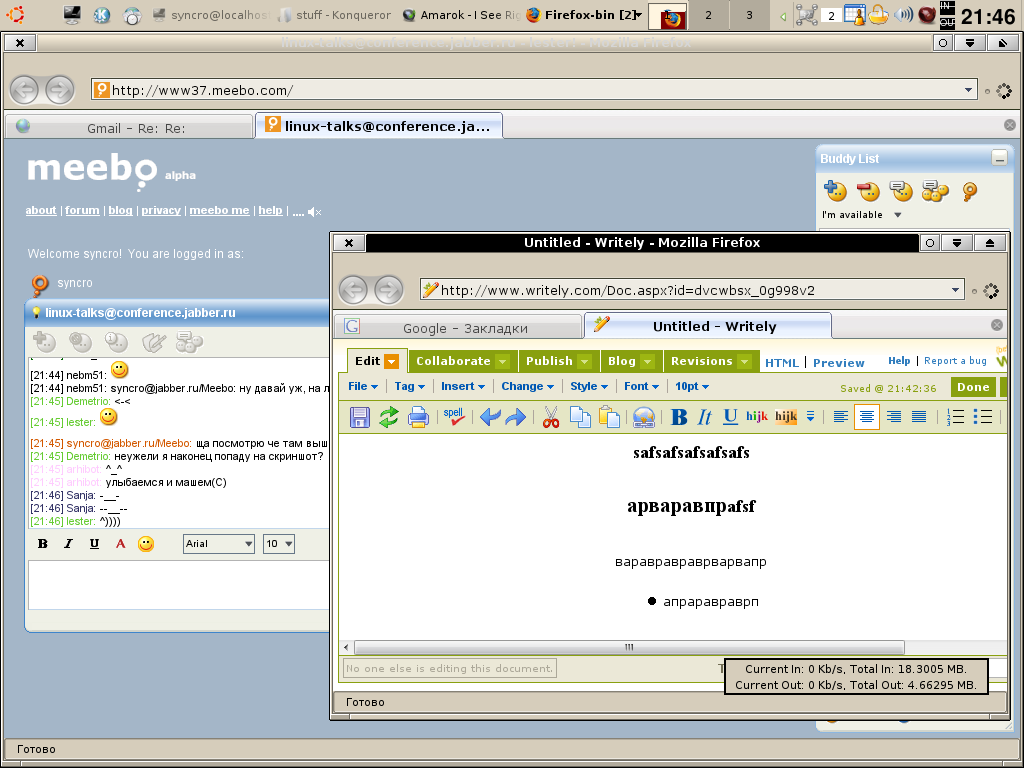
Task: Open the Arial font selector in meebo chat
Action: [x=219, y=543]
